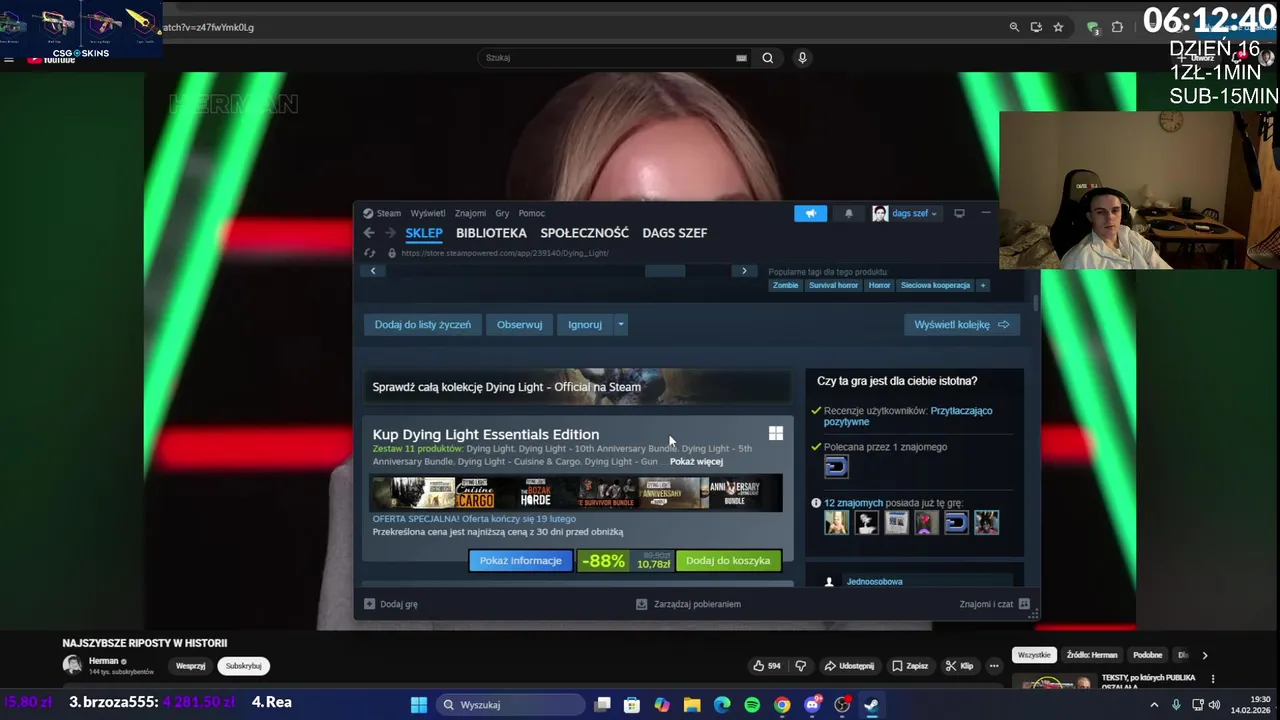
Task: Open the Znajomi menu in Steam
Action: 470,213
